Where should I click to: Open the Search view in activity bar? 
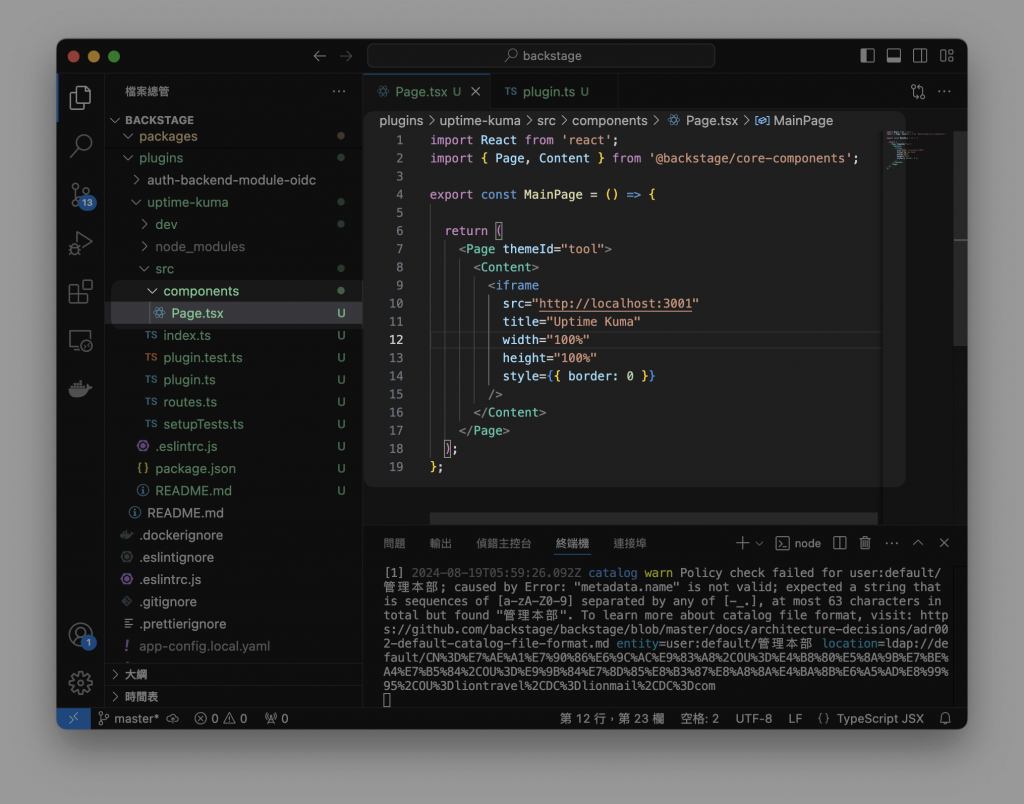click(x=81, y=146)
